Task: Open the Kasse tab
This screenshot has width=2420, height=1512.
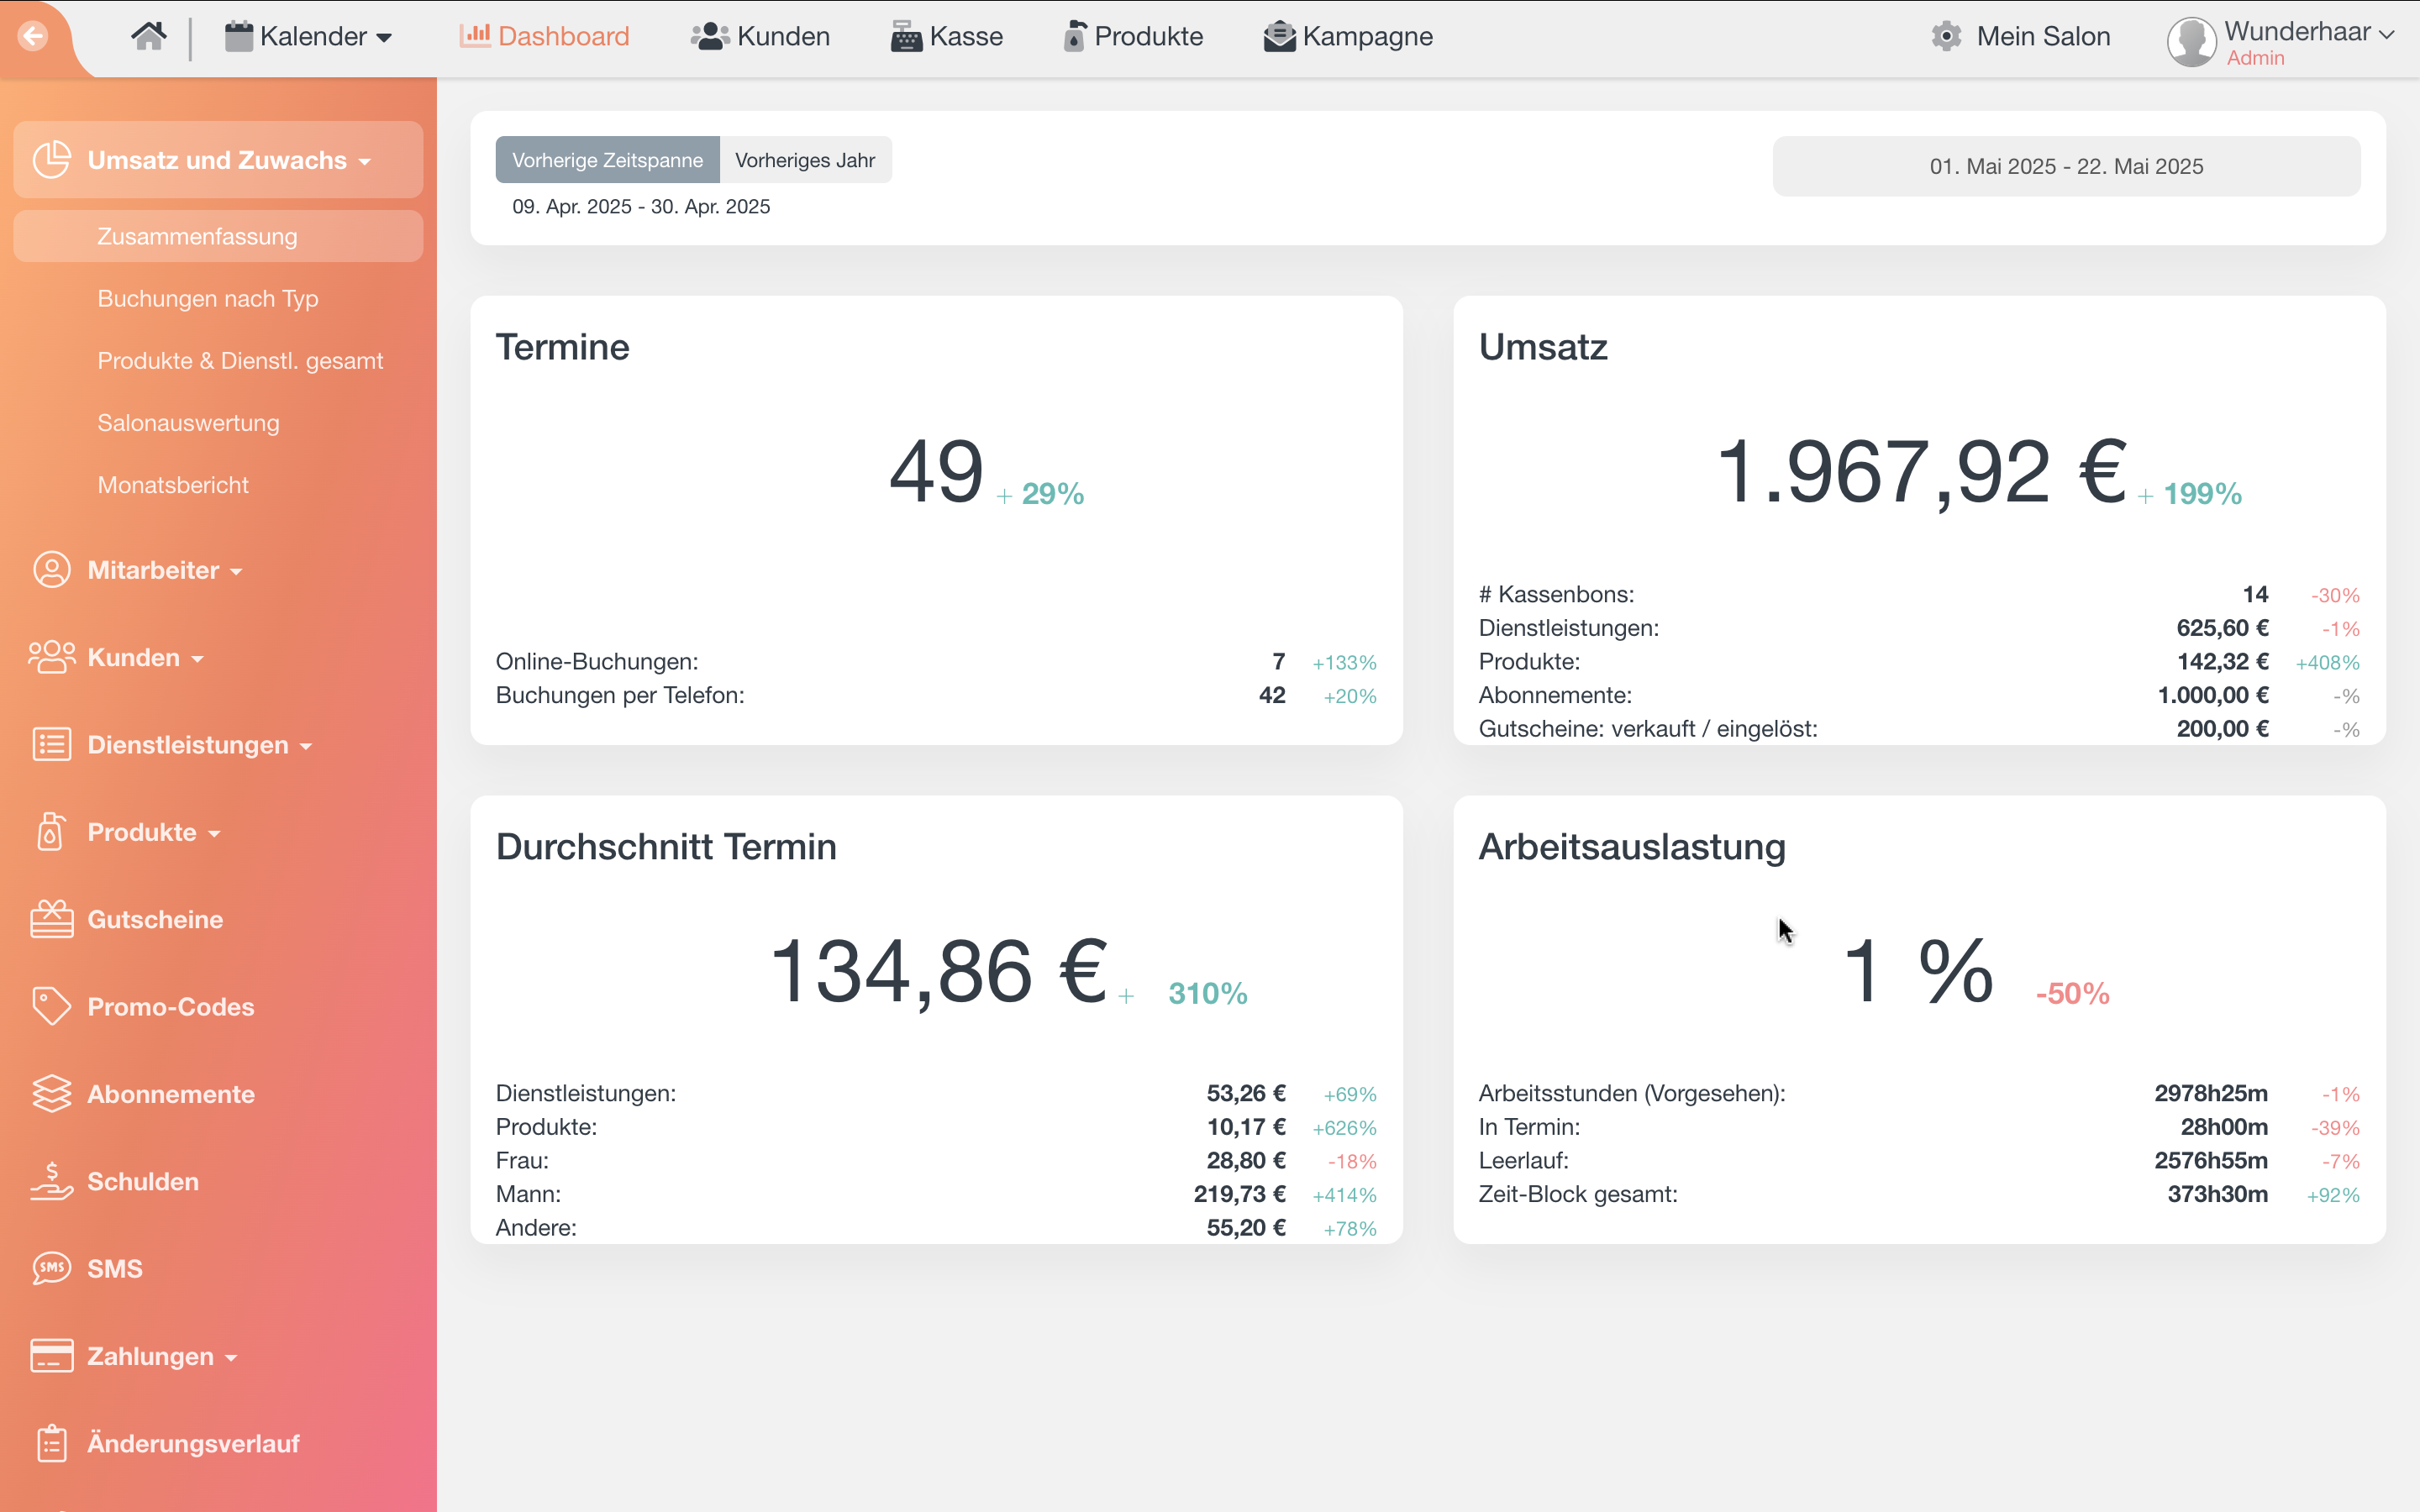Action: [x=946, y=37]
